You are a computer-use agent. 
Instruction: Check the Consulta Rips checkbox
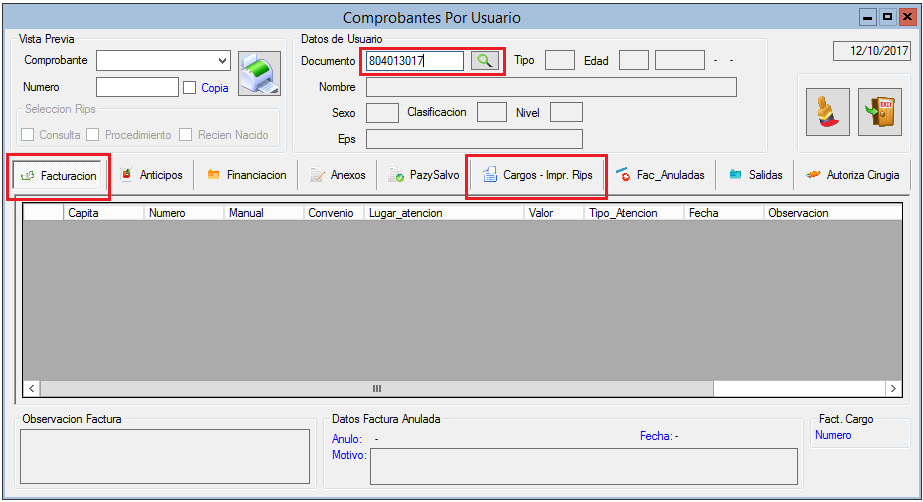28,135
